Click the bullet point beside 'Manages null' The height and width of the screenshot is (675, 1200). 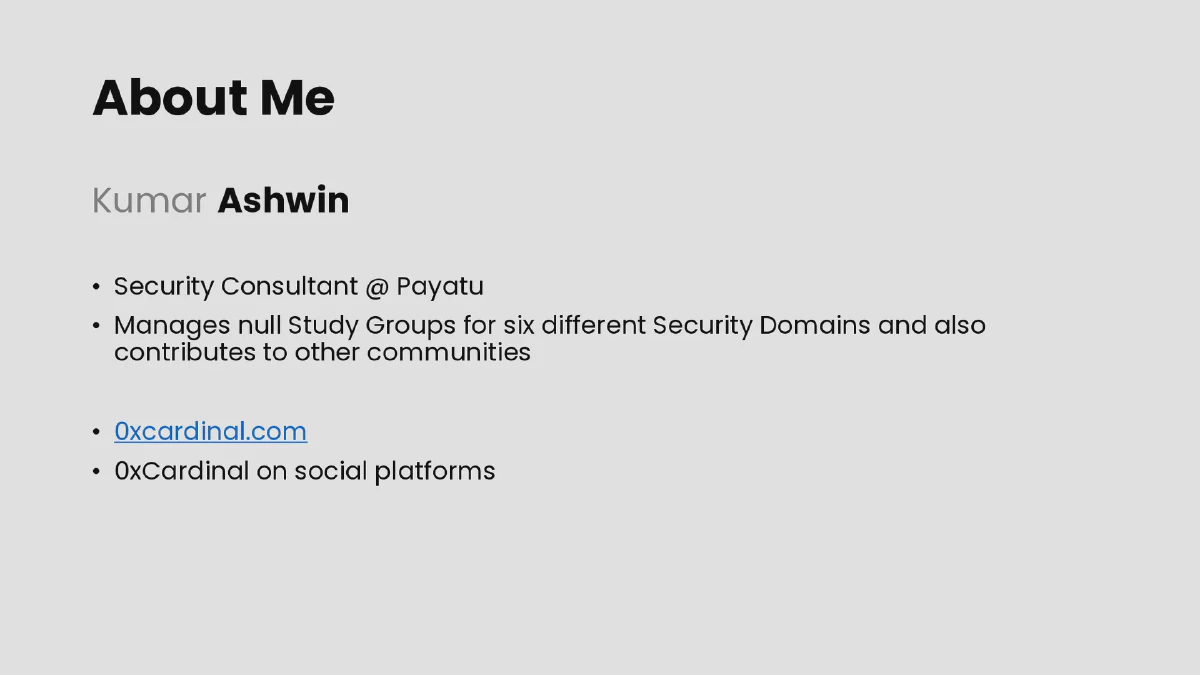point(96,326)
